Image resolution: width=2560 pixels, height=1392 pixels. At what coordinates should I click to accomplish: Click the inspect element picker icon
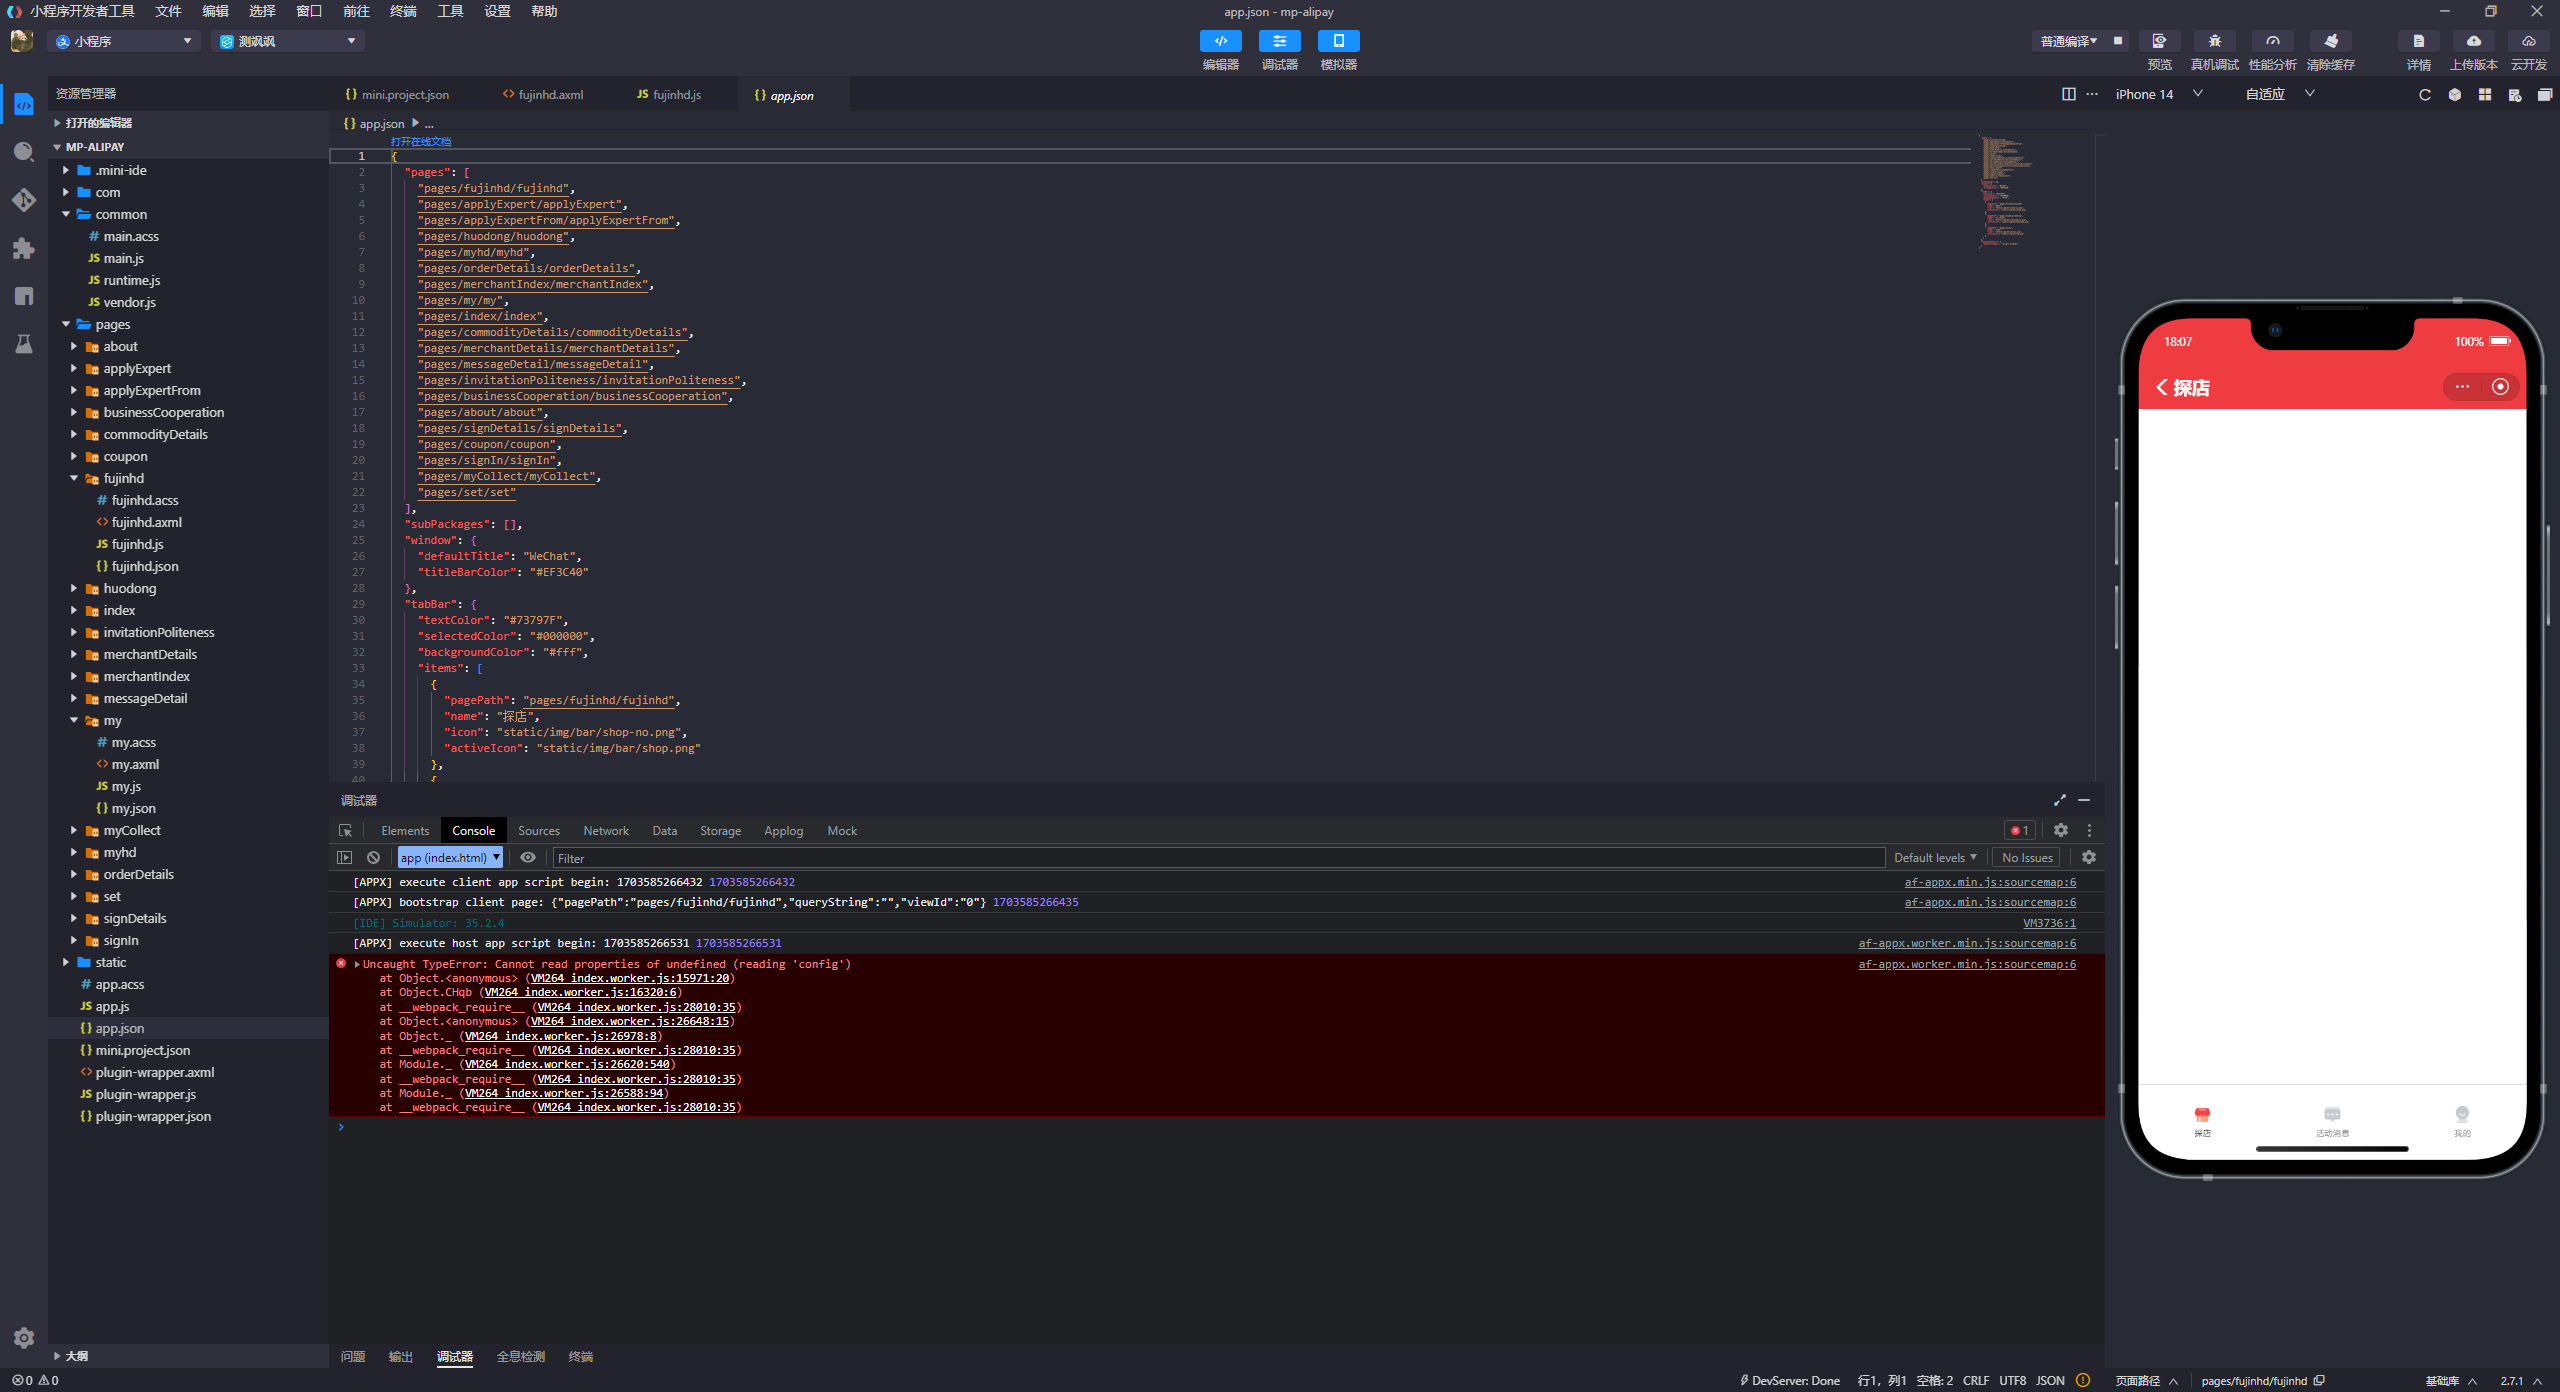coord(345,831)
